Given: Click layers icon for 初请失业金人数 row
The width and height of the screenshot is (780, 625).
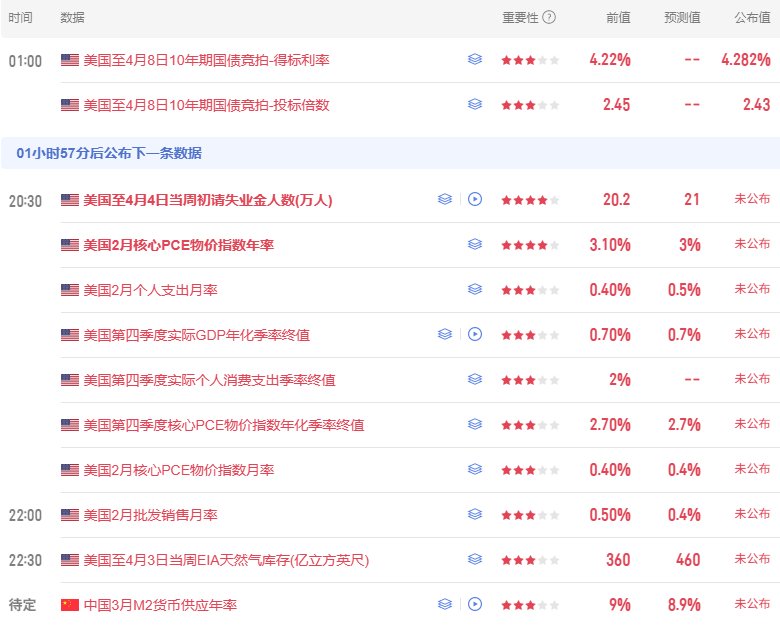Looking at the screenshot, I should [445, 199].
